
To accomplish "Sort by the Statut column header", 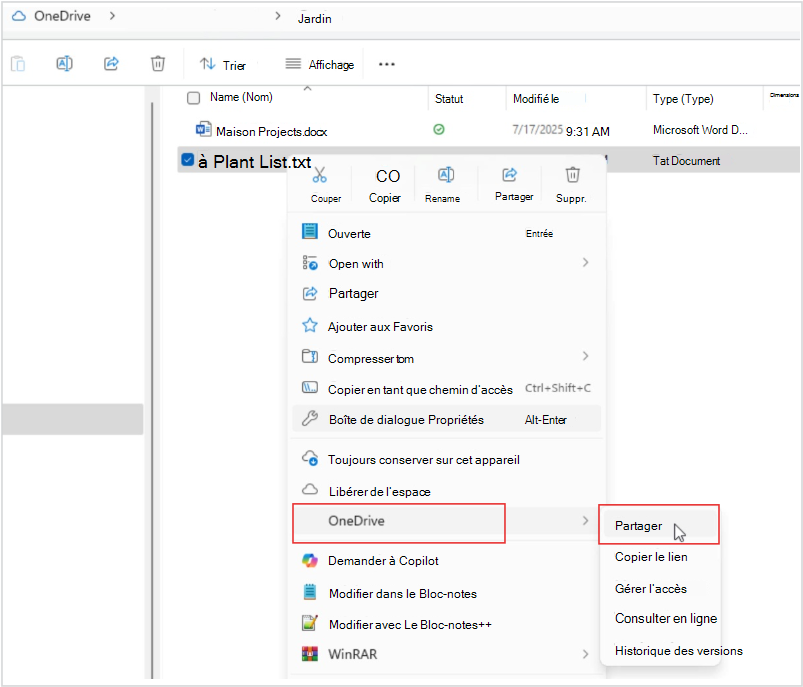I will pos(449,99).
